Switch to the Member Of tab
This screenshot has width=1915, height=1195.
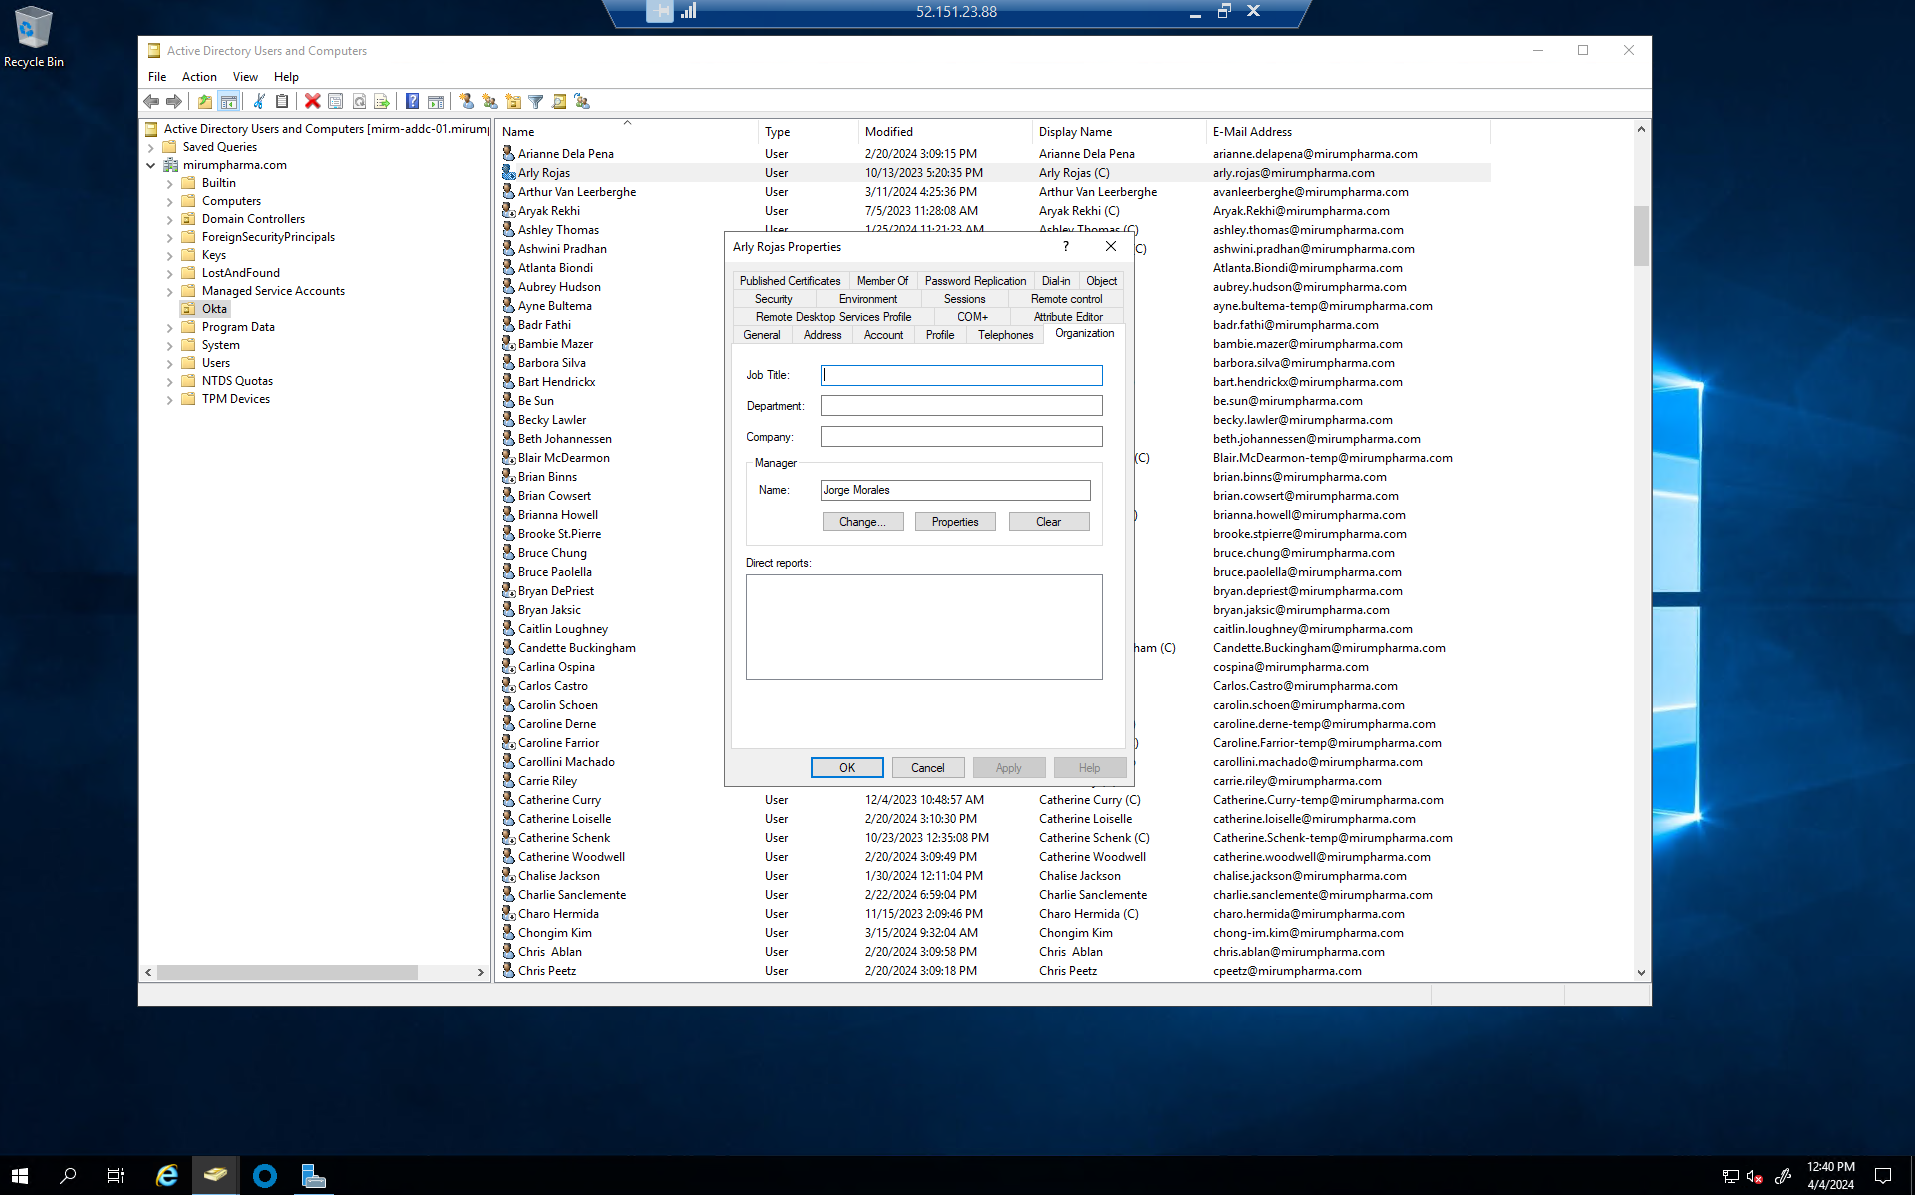click(x=882, y=281)
